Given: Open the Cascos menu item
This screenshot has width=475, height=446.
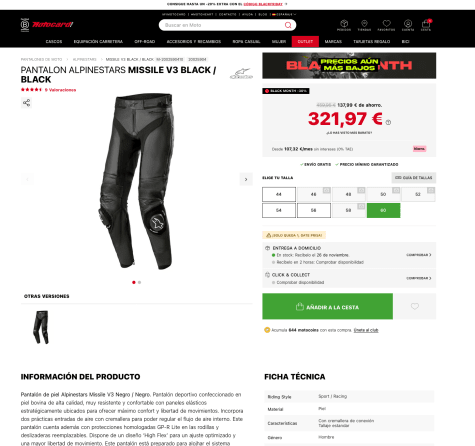Looking at the screenshot, I should click(54, 42).
